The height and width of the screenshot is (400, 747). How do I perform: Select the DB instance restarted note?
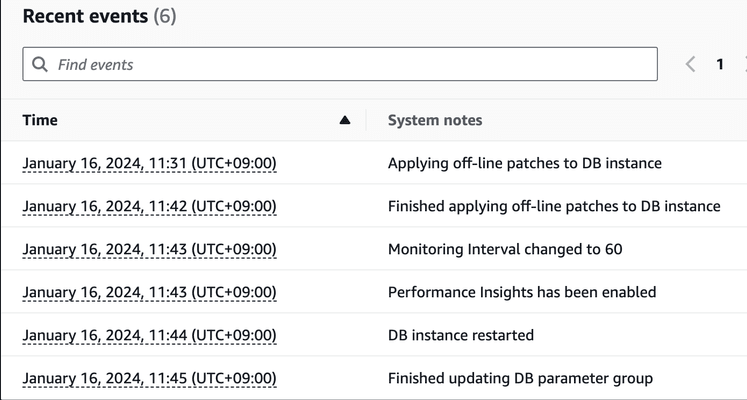461,335
